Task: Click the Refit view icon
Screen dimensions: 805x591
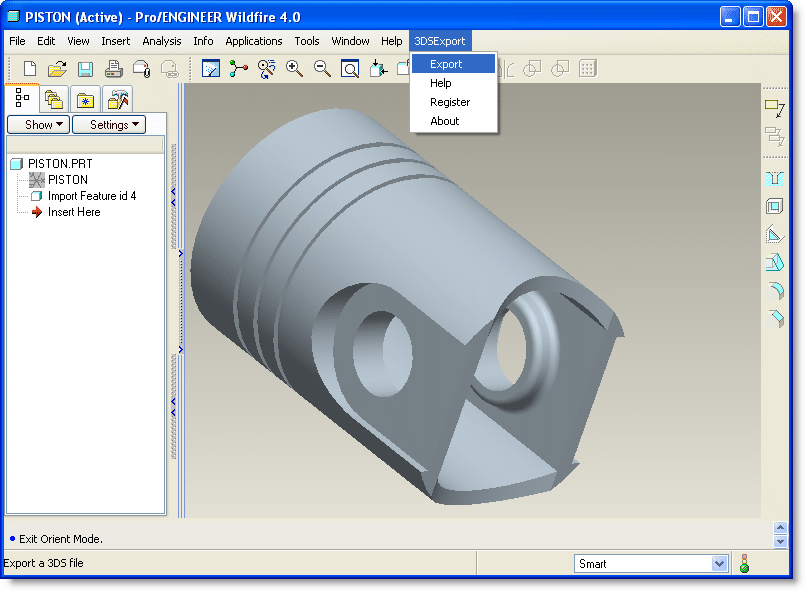Action: click(350, 68)
